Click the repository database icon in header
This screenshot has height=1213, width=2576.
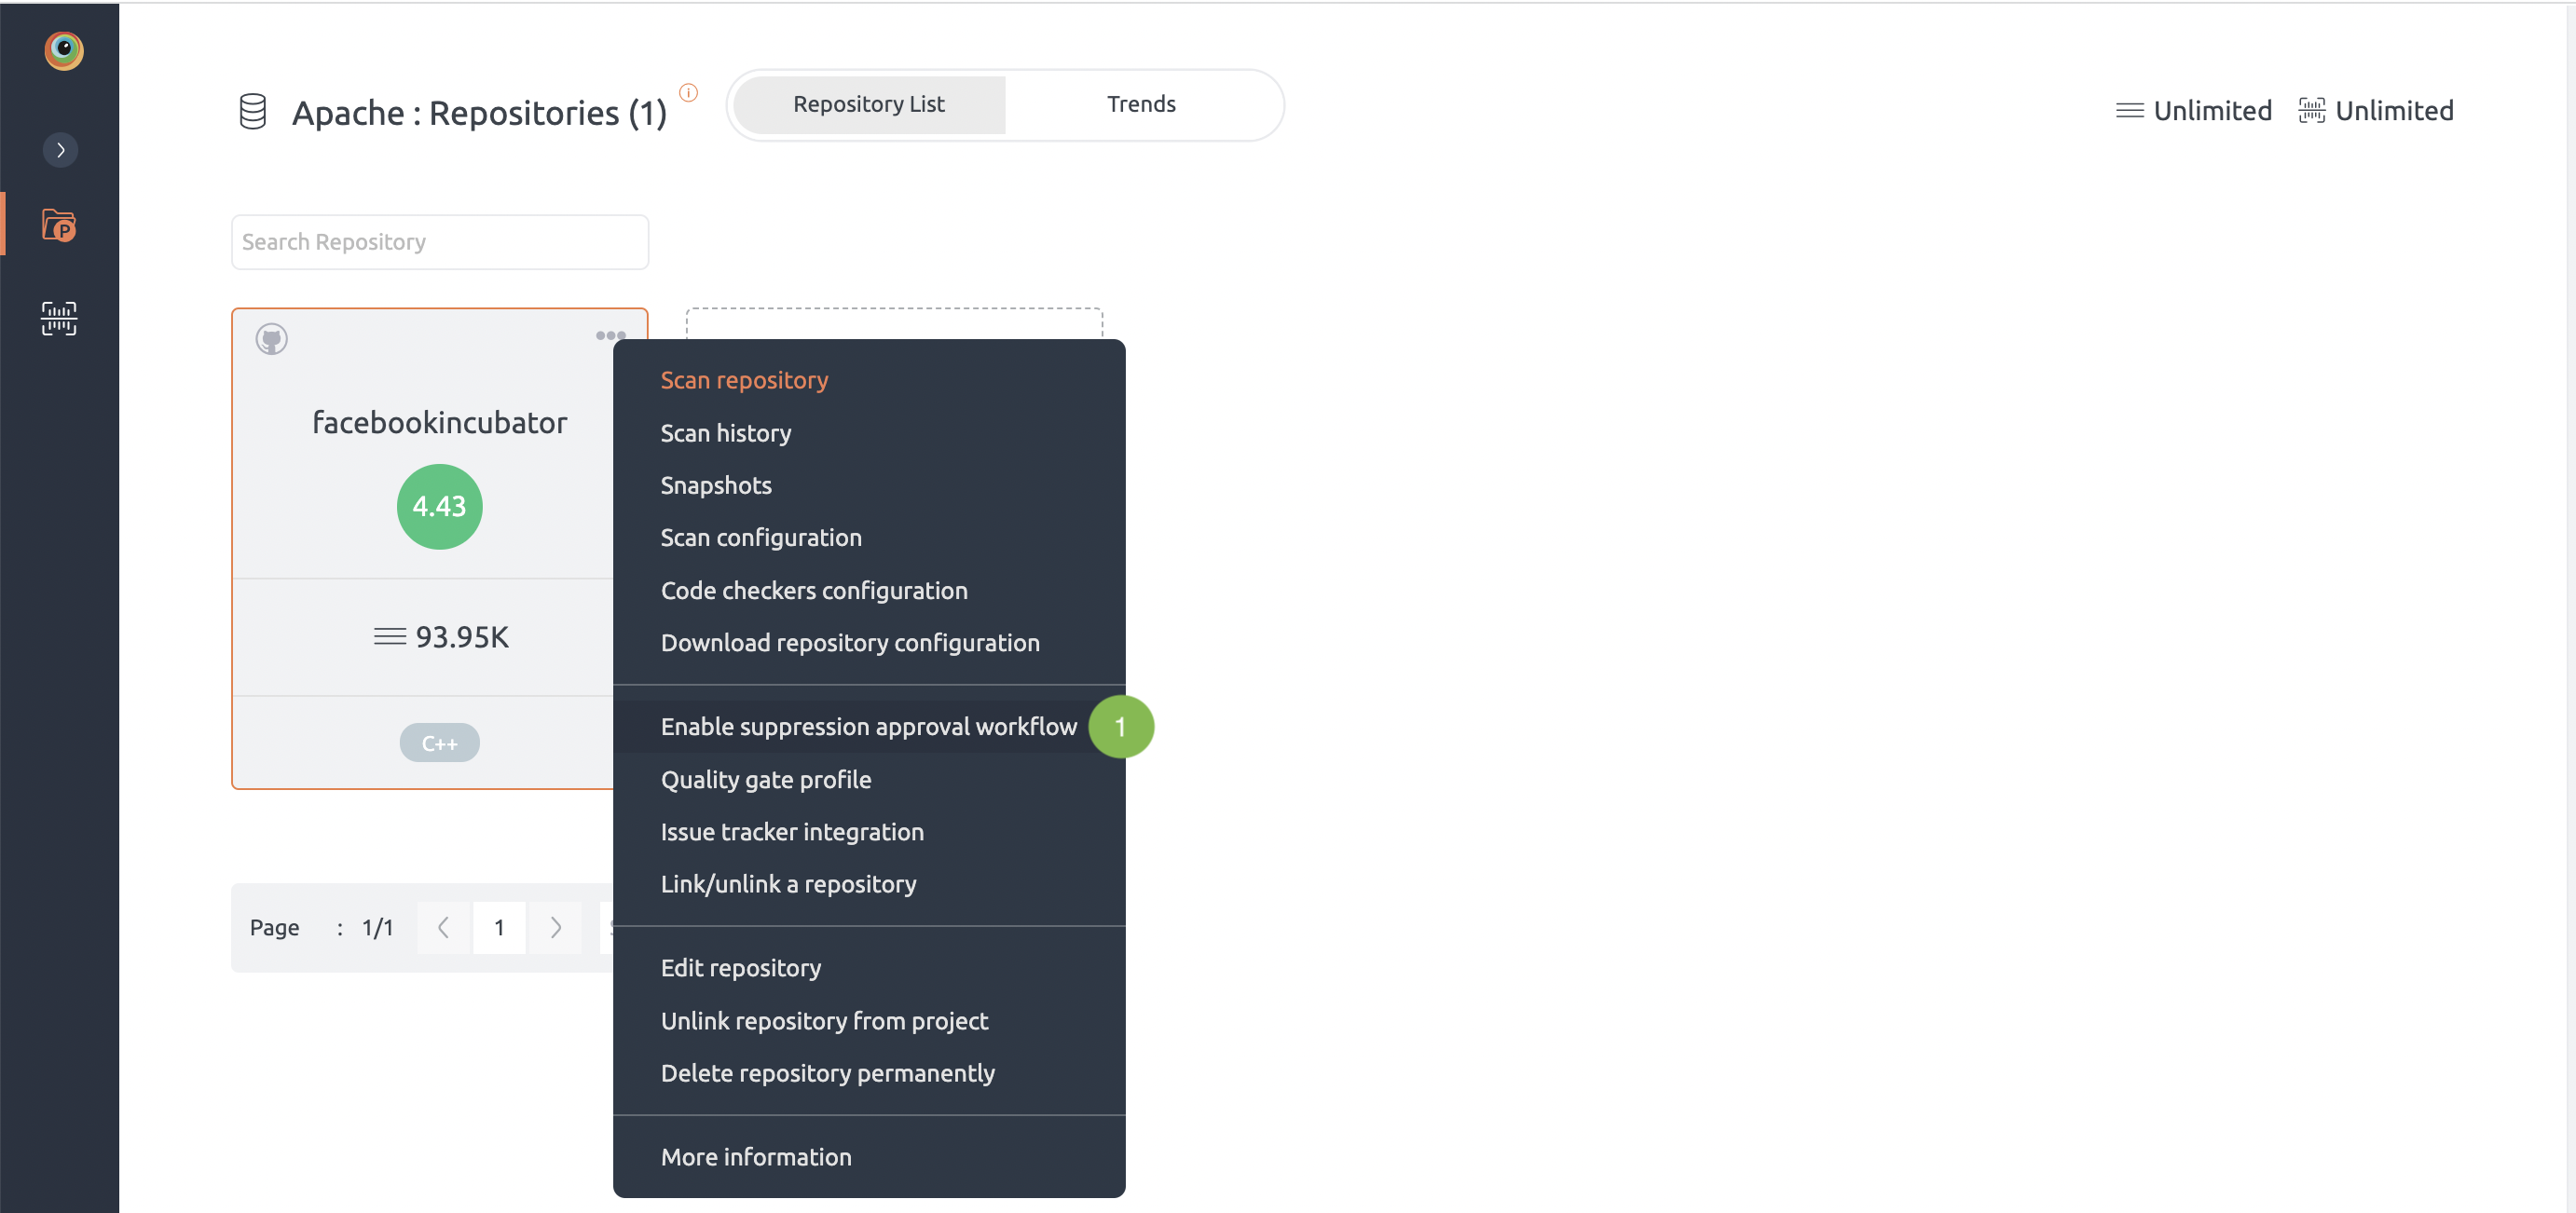[254, 112]
